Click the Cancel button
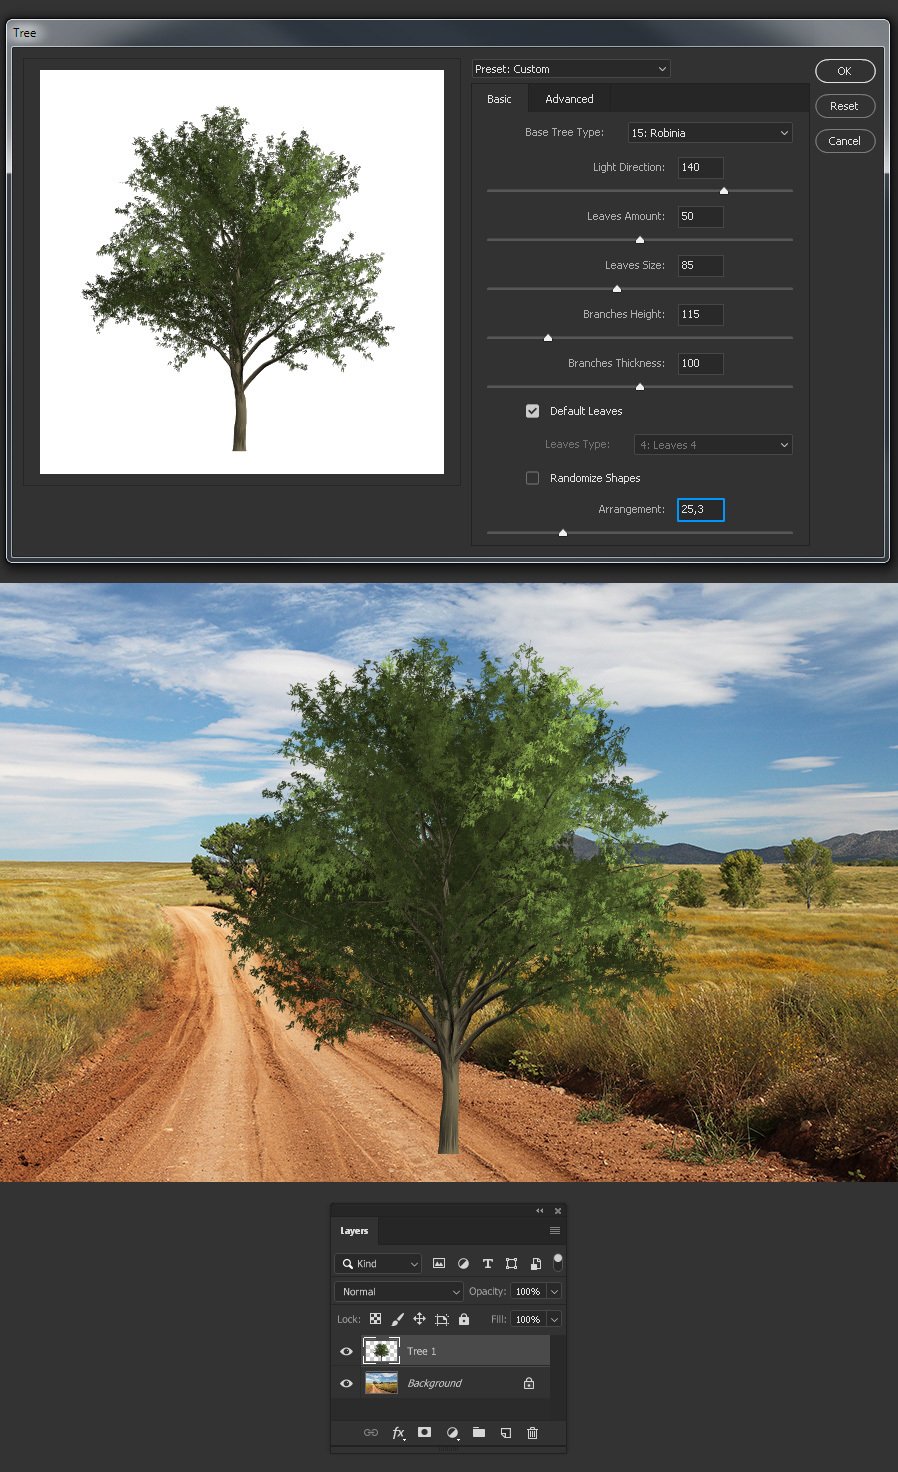The height and width of the screenshot is (1472, 898). 845,141
